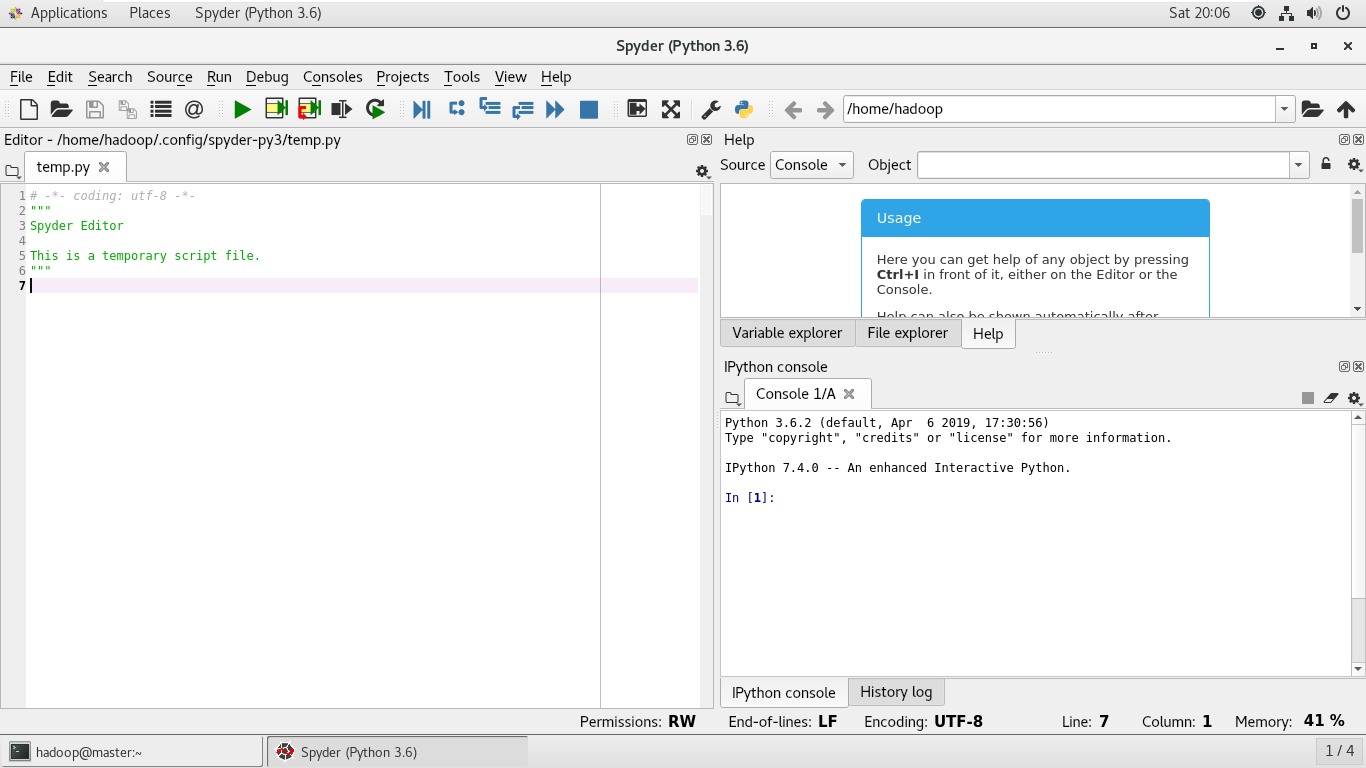
Task: Open editor pane options gear icon
Action: click(703, 172)
